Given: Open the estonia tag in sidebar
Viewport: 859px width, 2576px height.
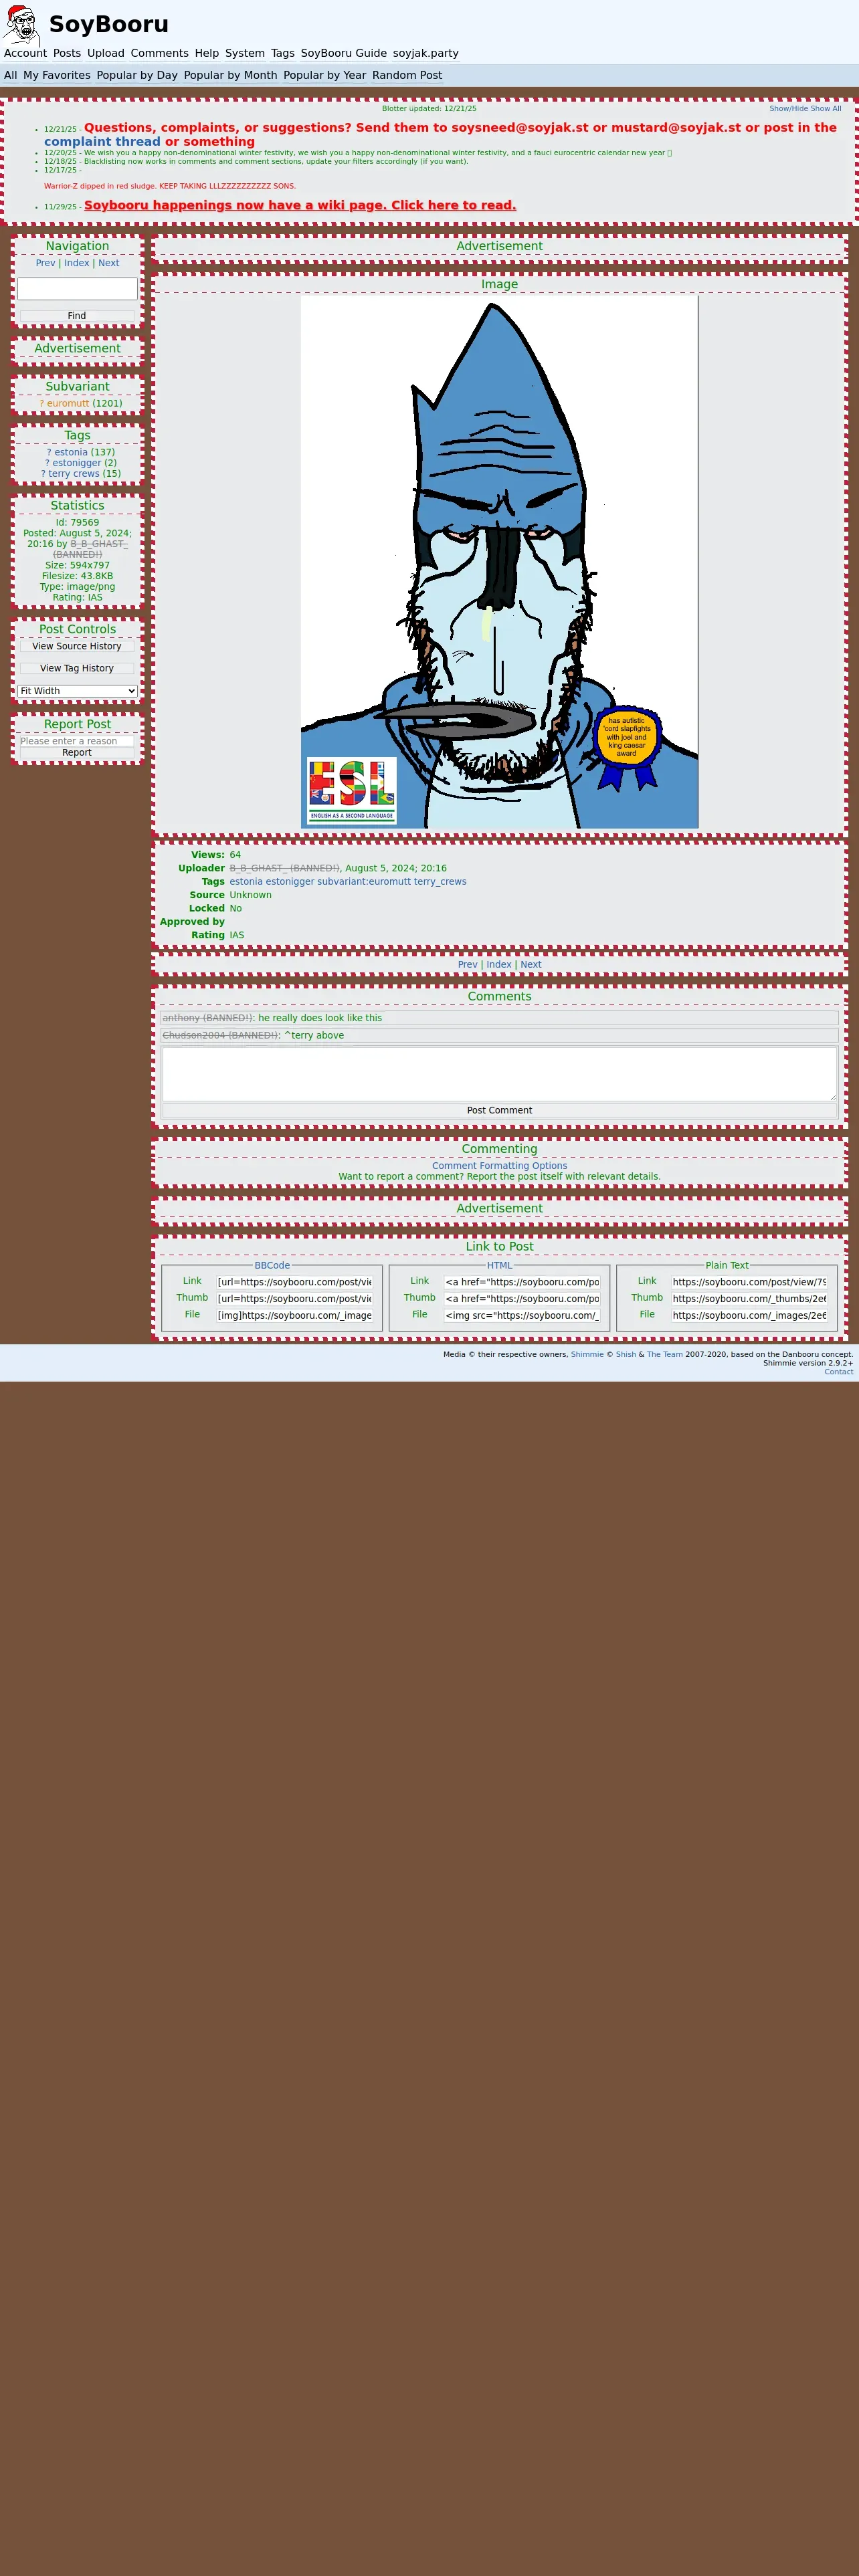Looking at the screenshot, I should click(x=71, y=452).
